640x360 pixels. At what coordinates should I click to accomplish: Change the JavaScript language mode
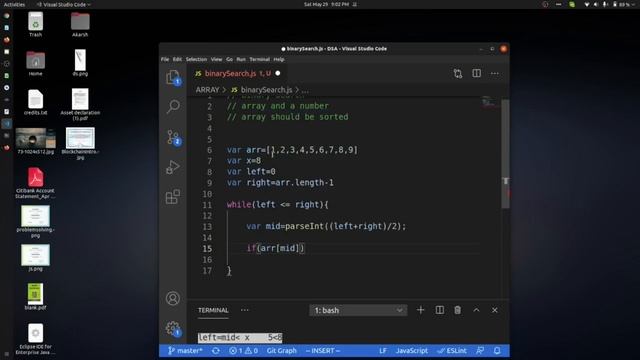coord(411,351)
